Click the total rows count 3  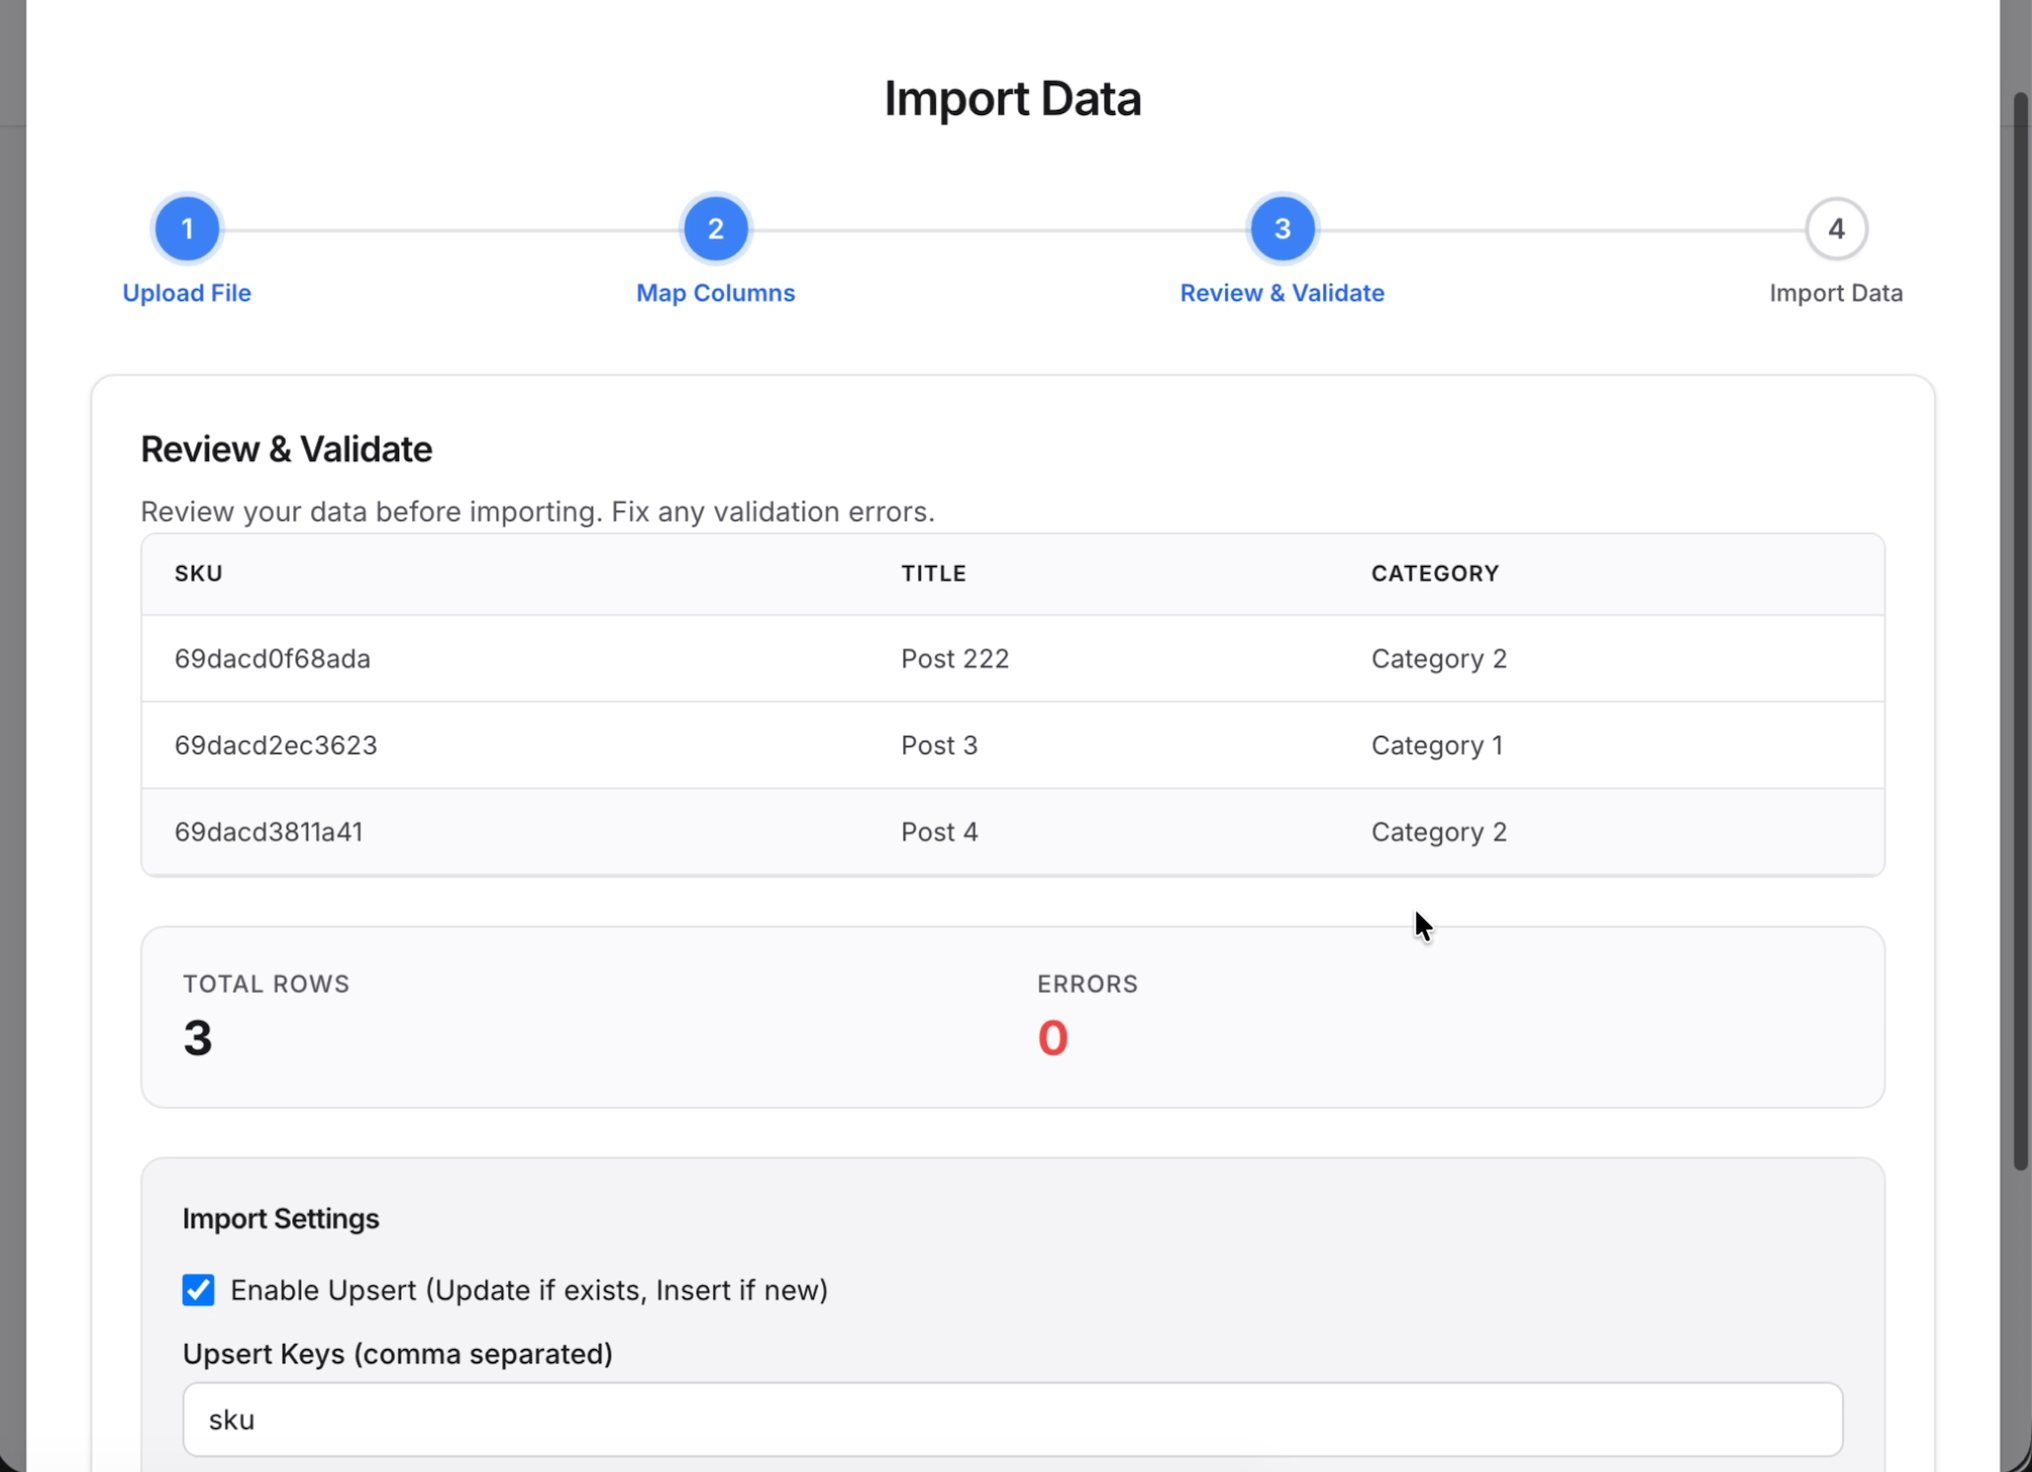(198, 1038)
